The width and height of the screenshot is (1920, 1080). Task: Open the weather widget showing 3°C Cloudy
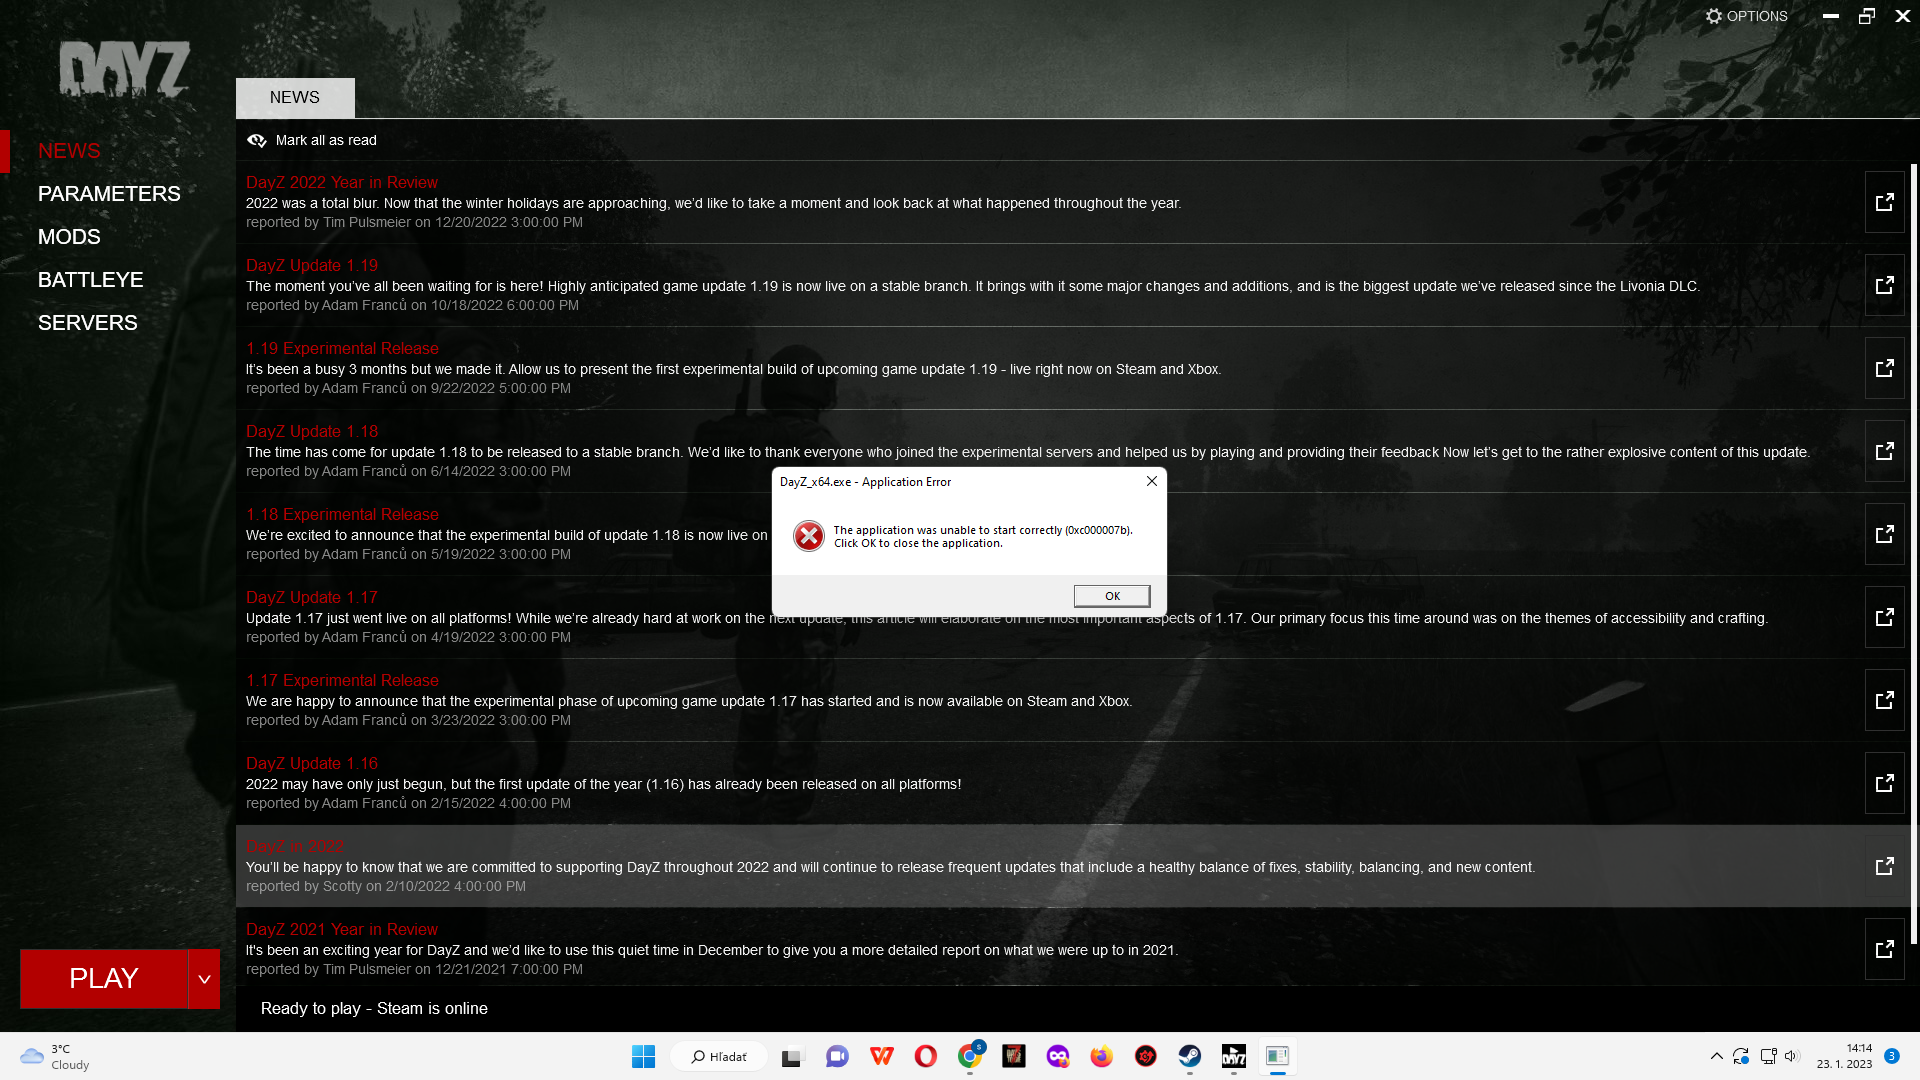[56, 1056]
